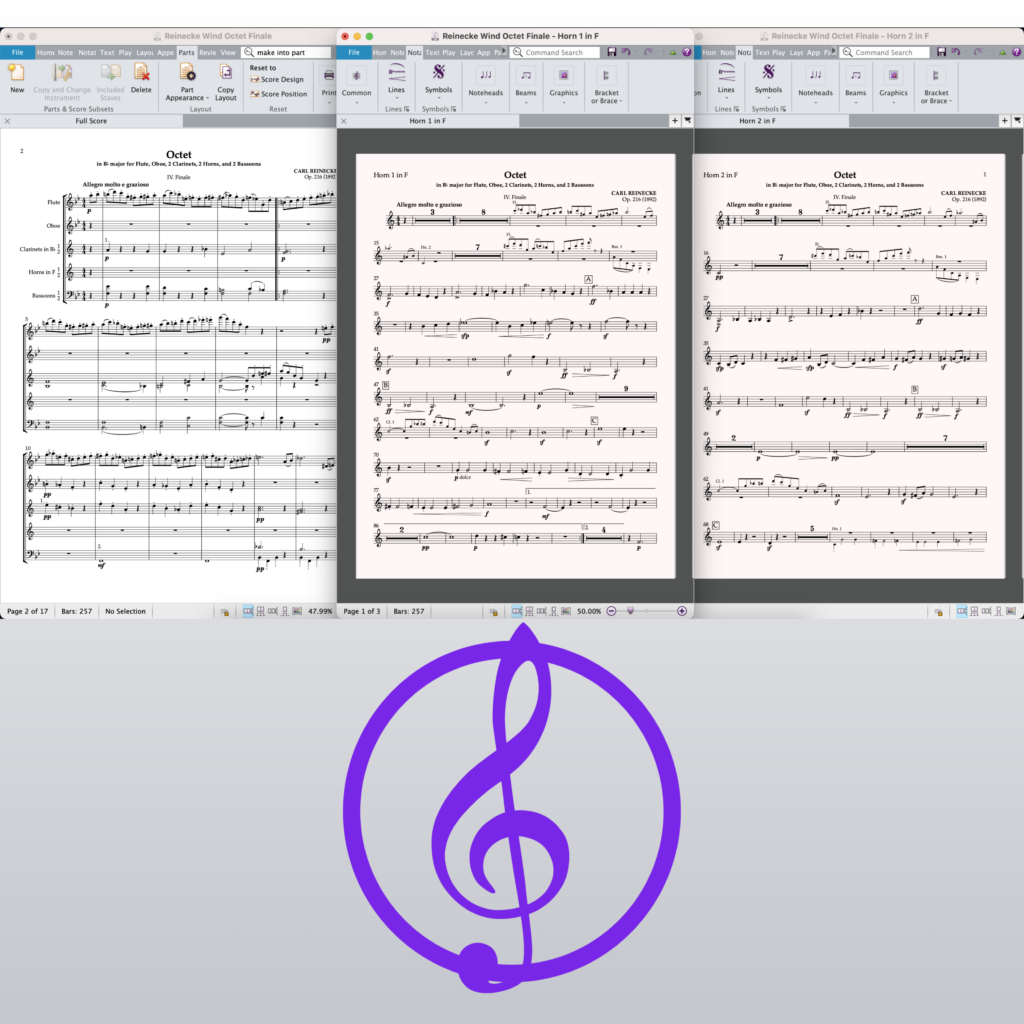Viewport: 1024px width, 1024px height.
Task: Open the Symbols gallery in Horn 1 in F window
Action: click(x=439, y=82)
